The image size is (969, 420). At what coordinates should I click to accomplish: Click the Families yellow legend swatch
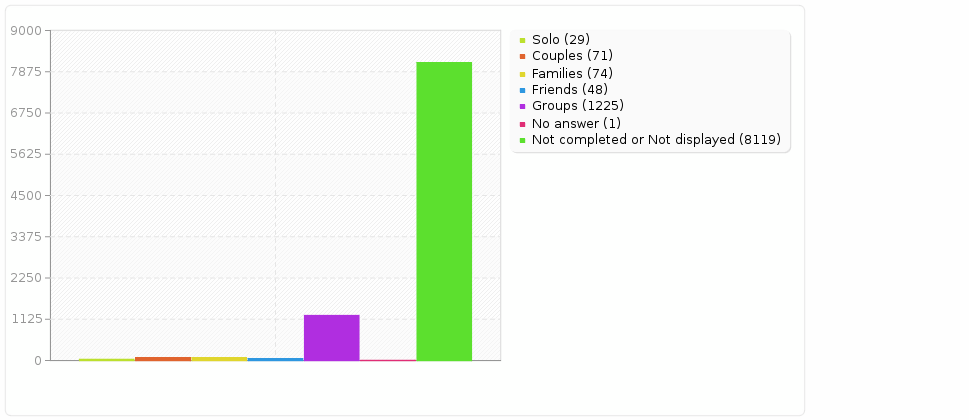(522, 74)
